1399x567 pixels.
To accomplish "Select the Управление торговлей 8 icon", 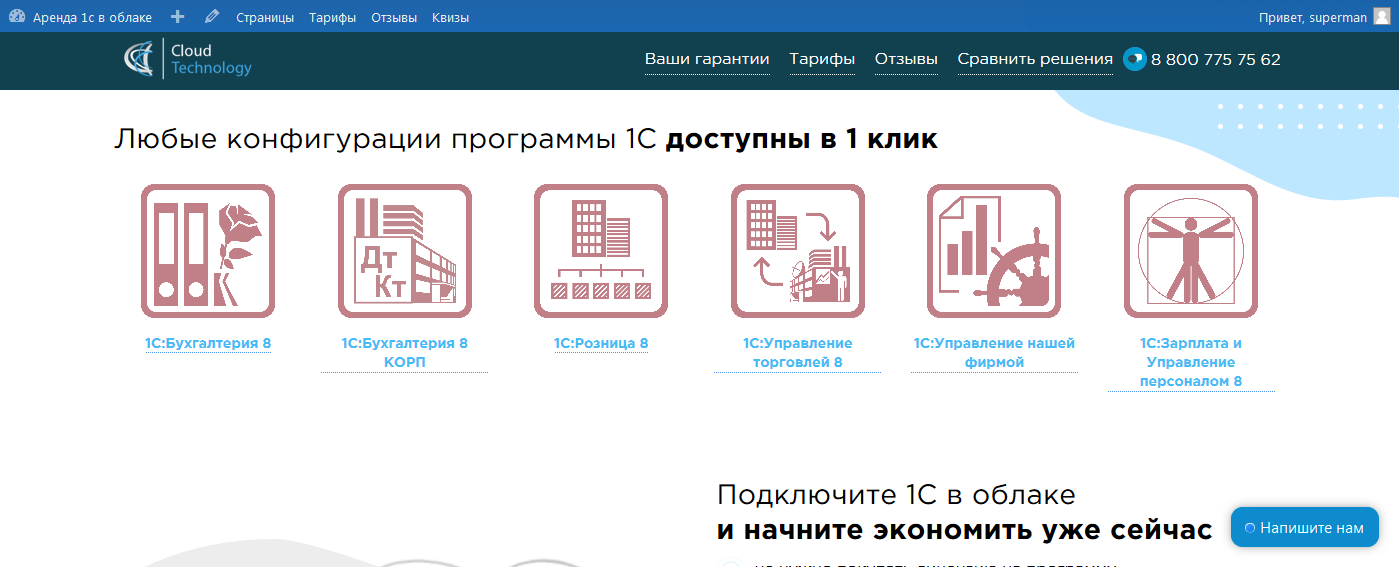I will (797, 251).
